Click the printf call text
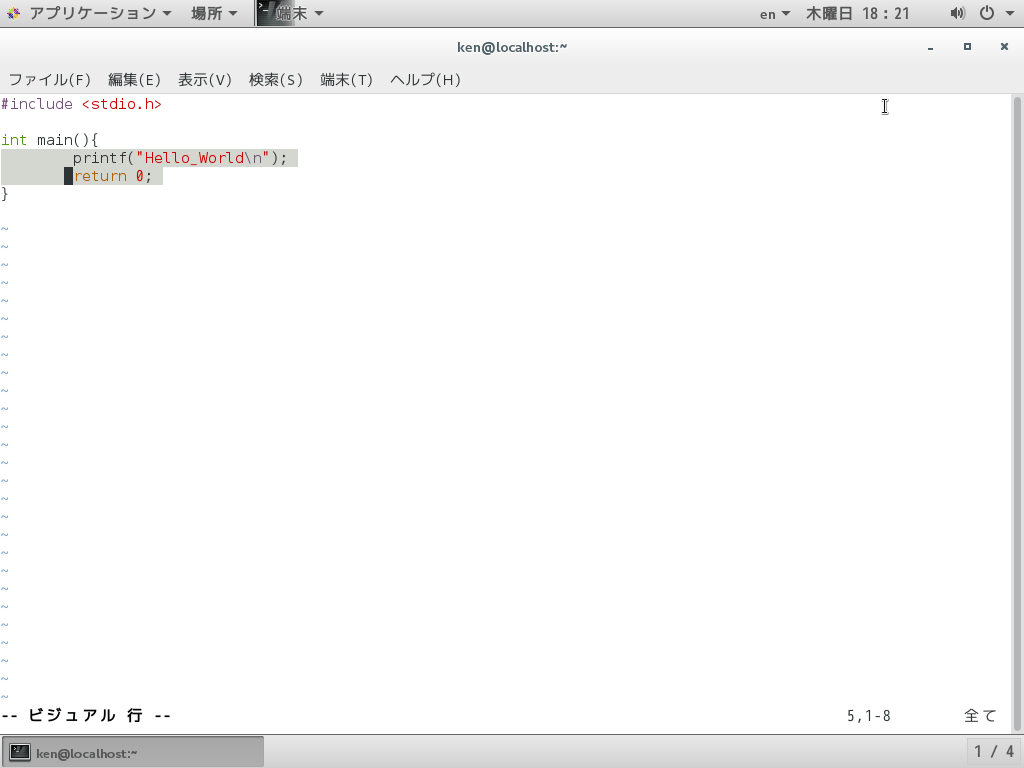 180,158
